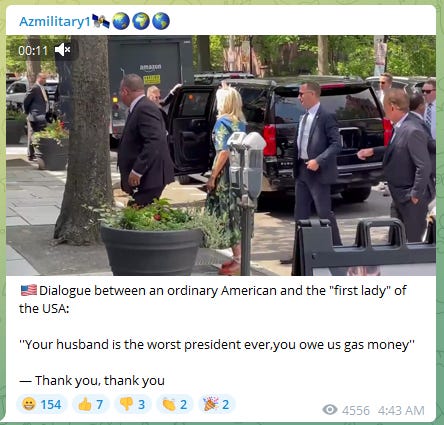Add a thumbs down reaction showing 3
The height and width of the screenshot is (425, 444).
pyautogui.click(x=132, y=404)
